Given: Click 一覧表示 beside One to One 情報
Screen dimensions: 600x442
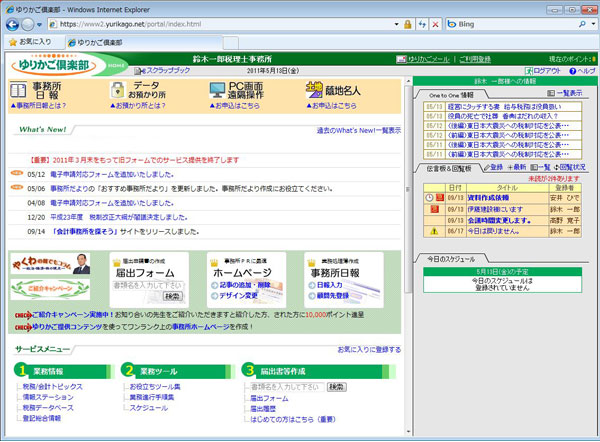Looking at the screenshot, I should (x=565, y=93).
